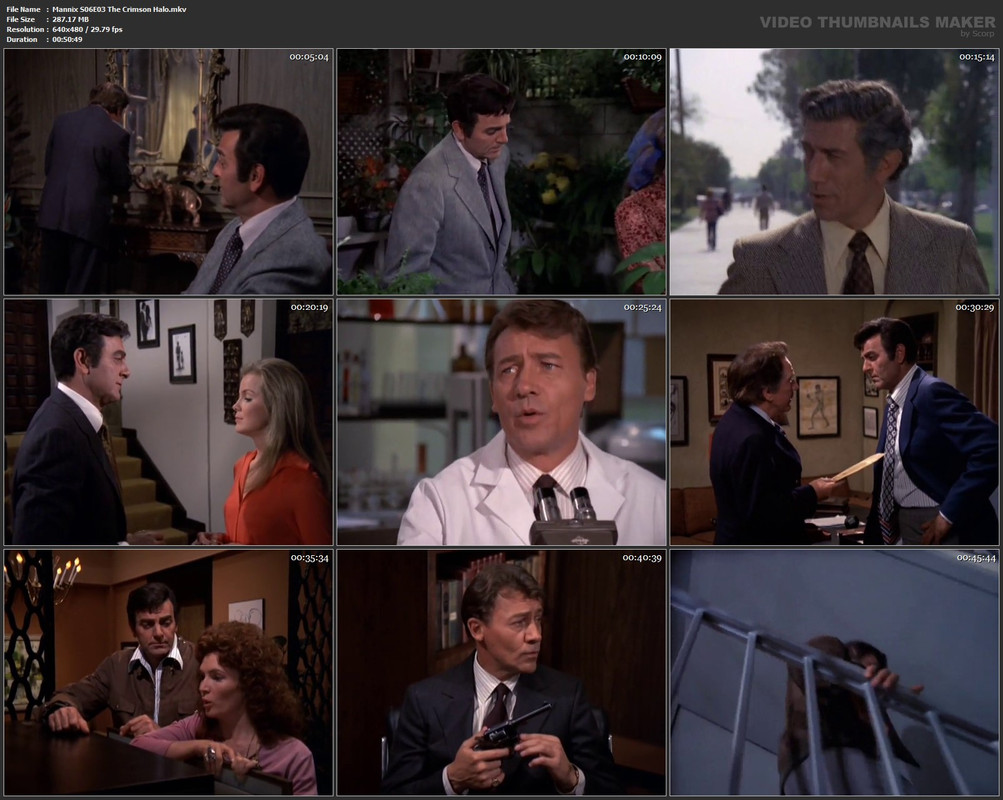Click the file name text 'Mannix S06E03 The Crimson Halo.mkv'
1003x800 pixels.
tap(120, 10)
